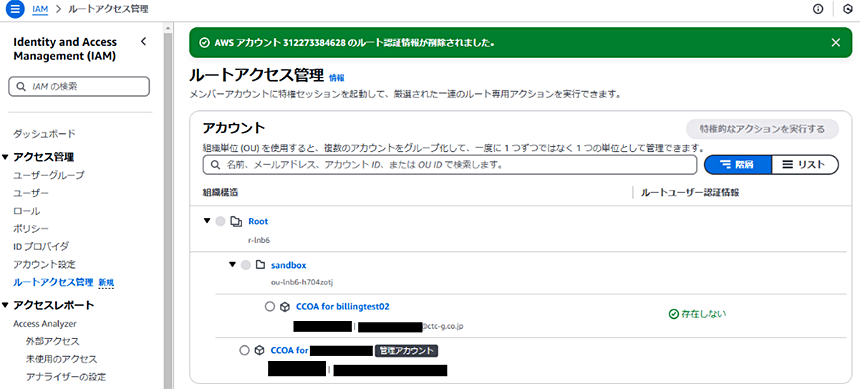The image size is (860, 389).
Task: Dismiss the green success banner
Action: [x=835, y=43]
